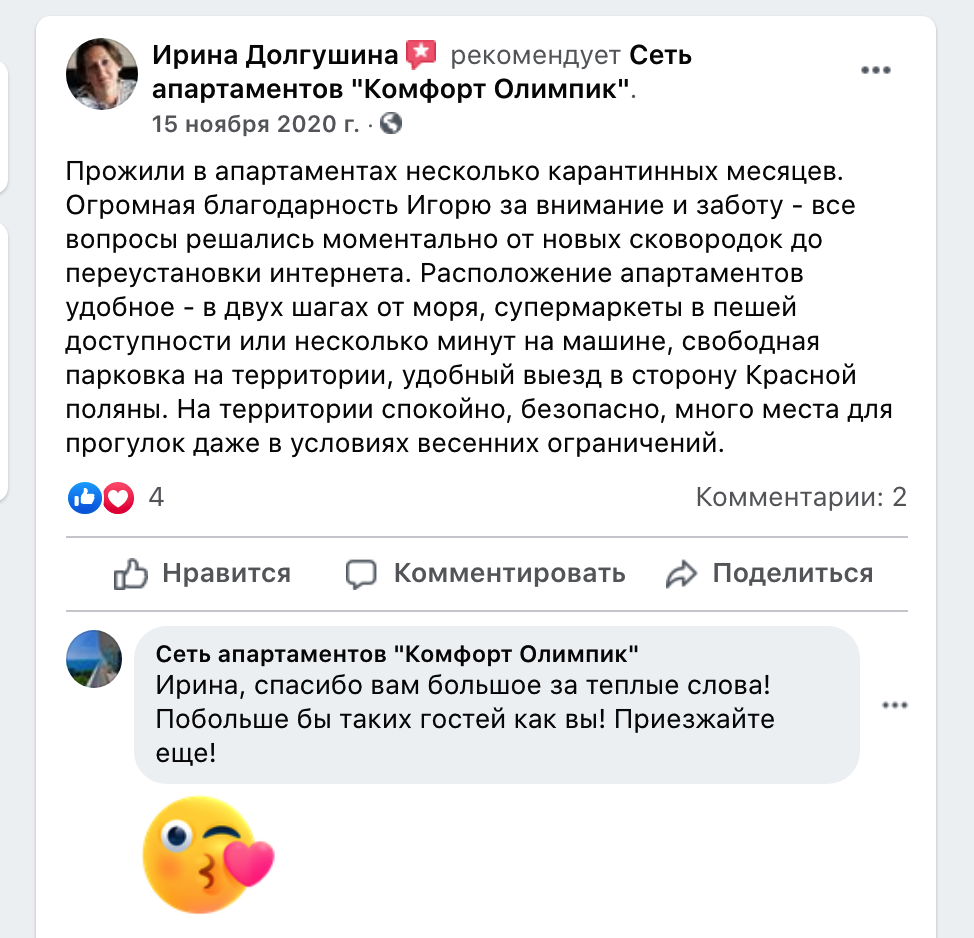Click the commenter name in the reply

pos(397,653)
